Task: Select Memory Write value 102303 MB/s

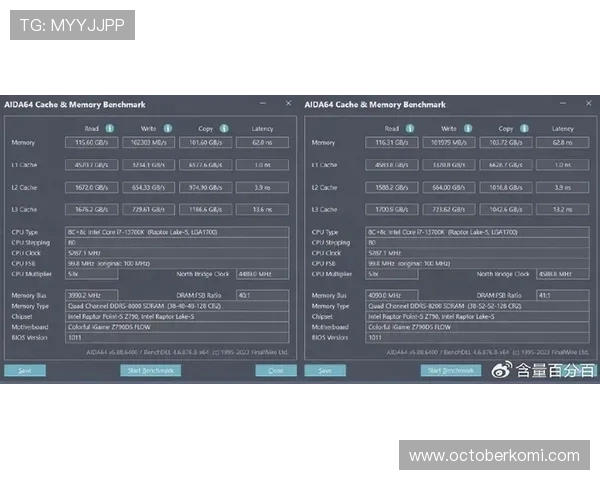Action: click(x=148, y=143)
